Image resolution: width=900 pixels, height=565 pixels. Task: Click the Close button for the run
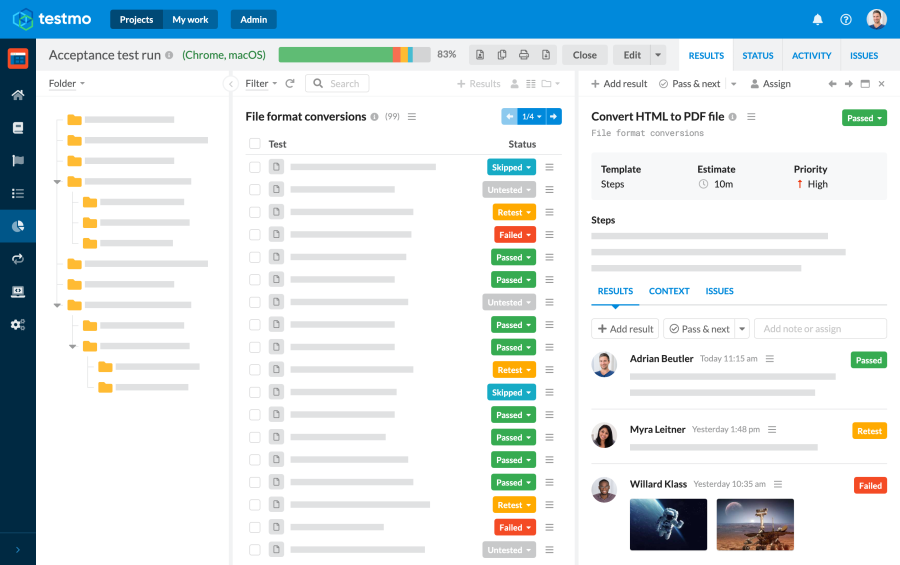coord(584,55)
